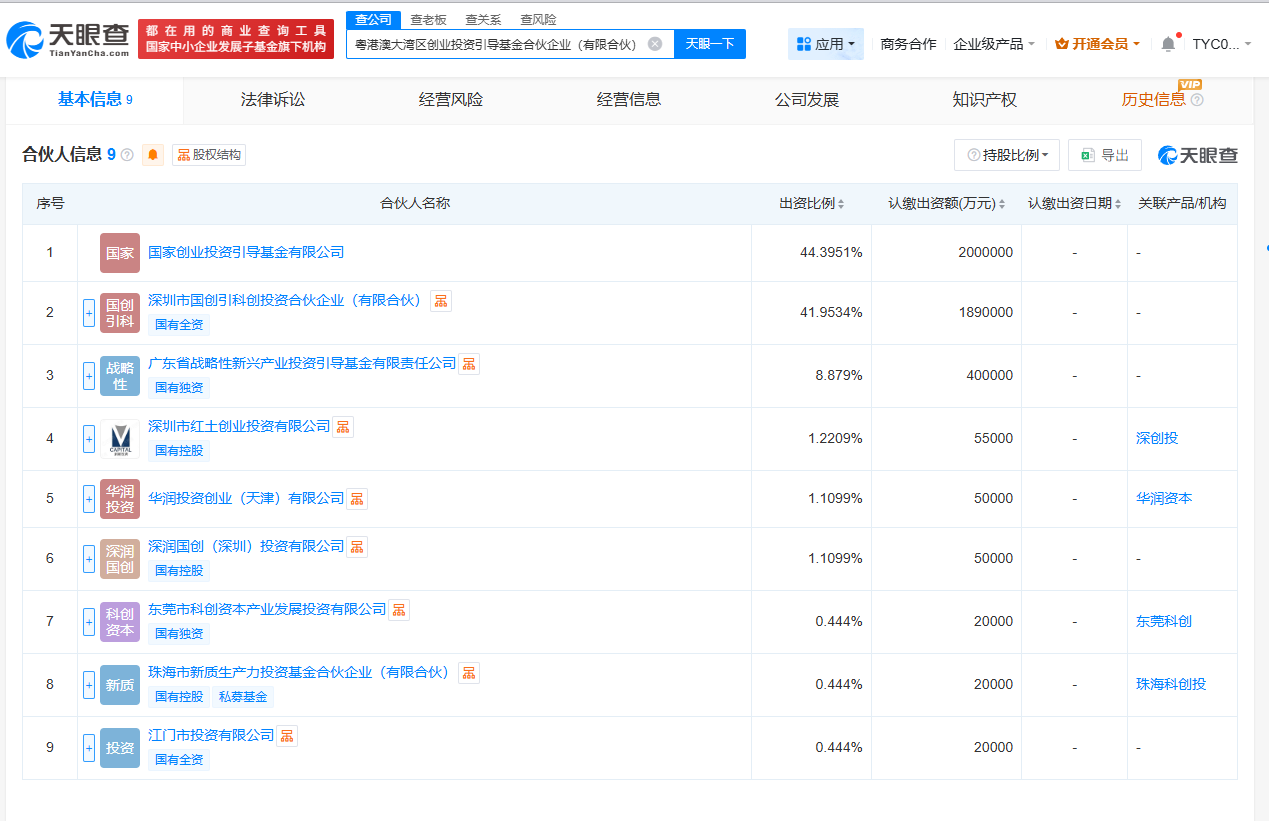Switch to the 法律诉讼 tab
Image resolution: width=1269 pixels, height=821 pixels.
272,100
